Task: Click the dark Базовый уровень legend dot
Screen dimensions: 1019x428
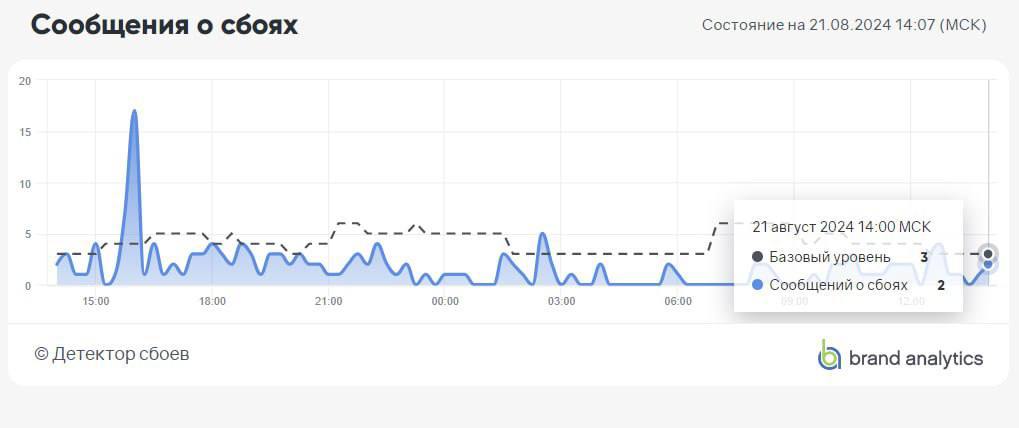Action: pos(758,257)
